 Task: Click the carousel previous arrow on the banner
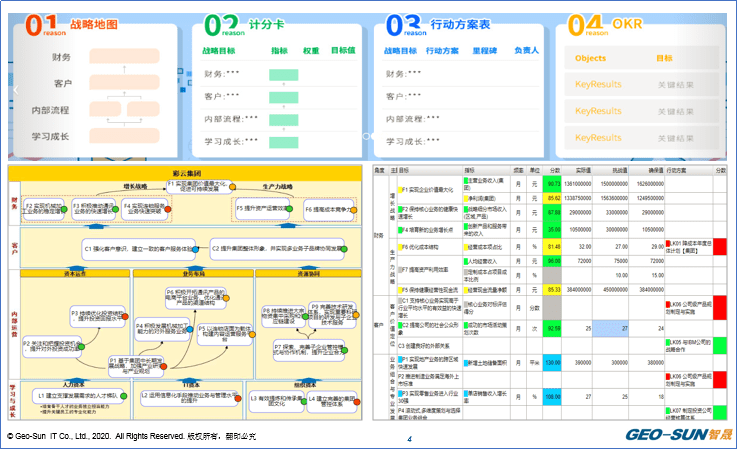[x=16, y=89]
